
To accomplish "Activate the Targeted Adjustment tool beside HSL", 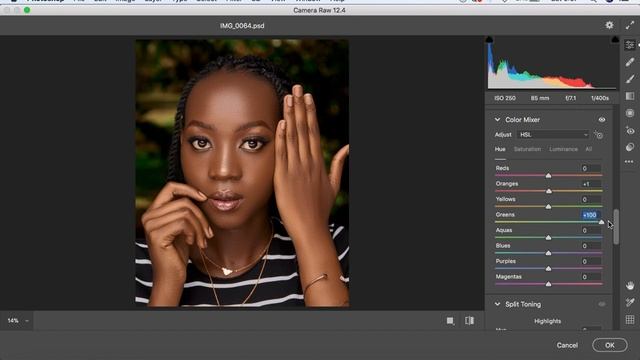I will tap(599, 135).
